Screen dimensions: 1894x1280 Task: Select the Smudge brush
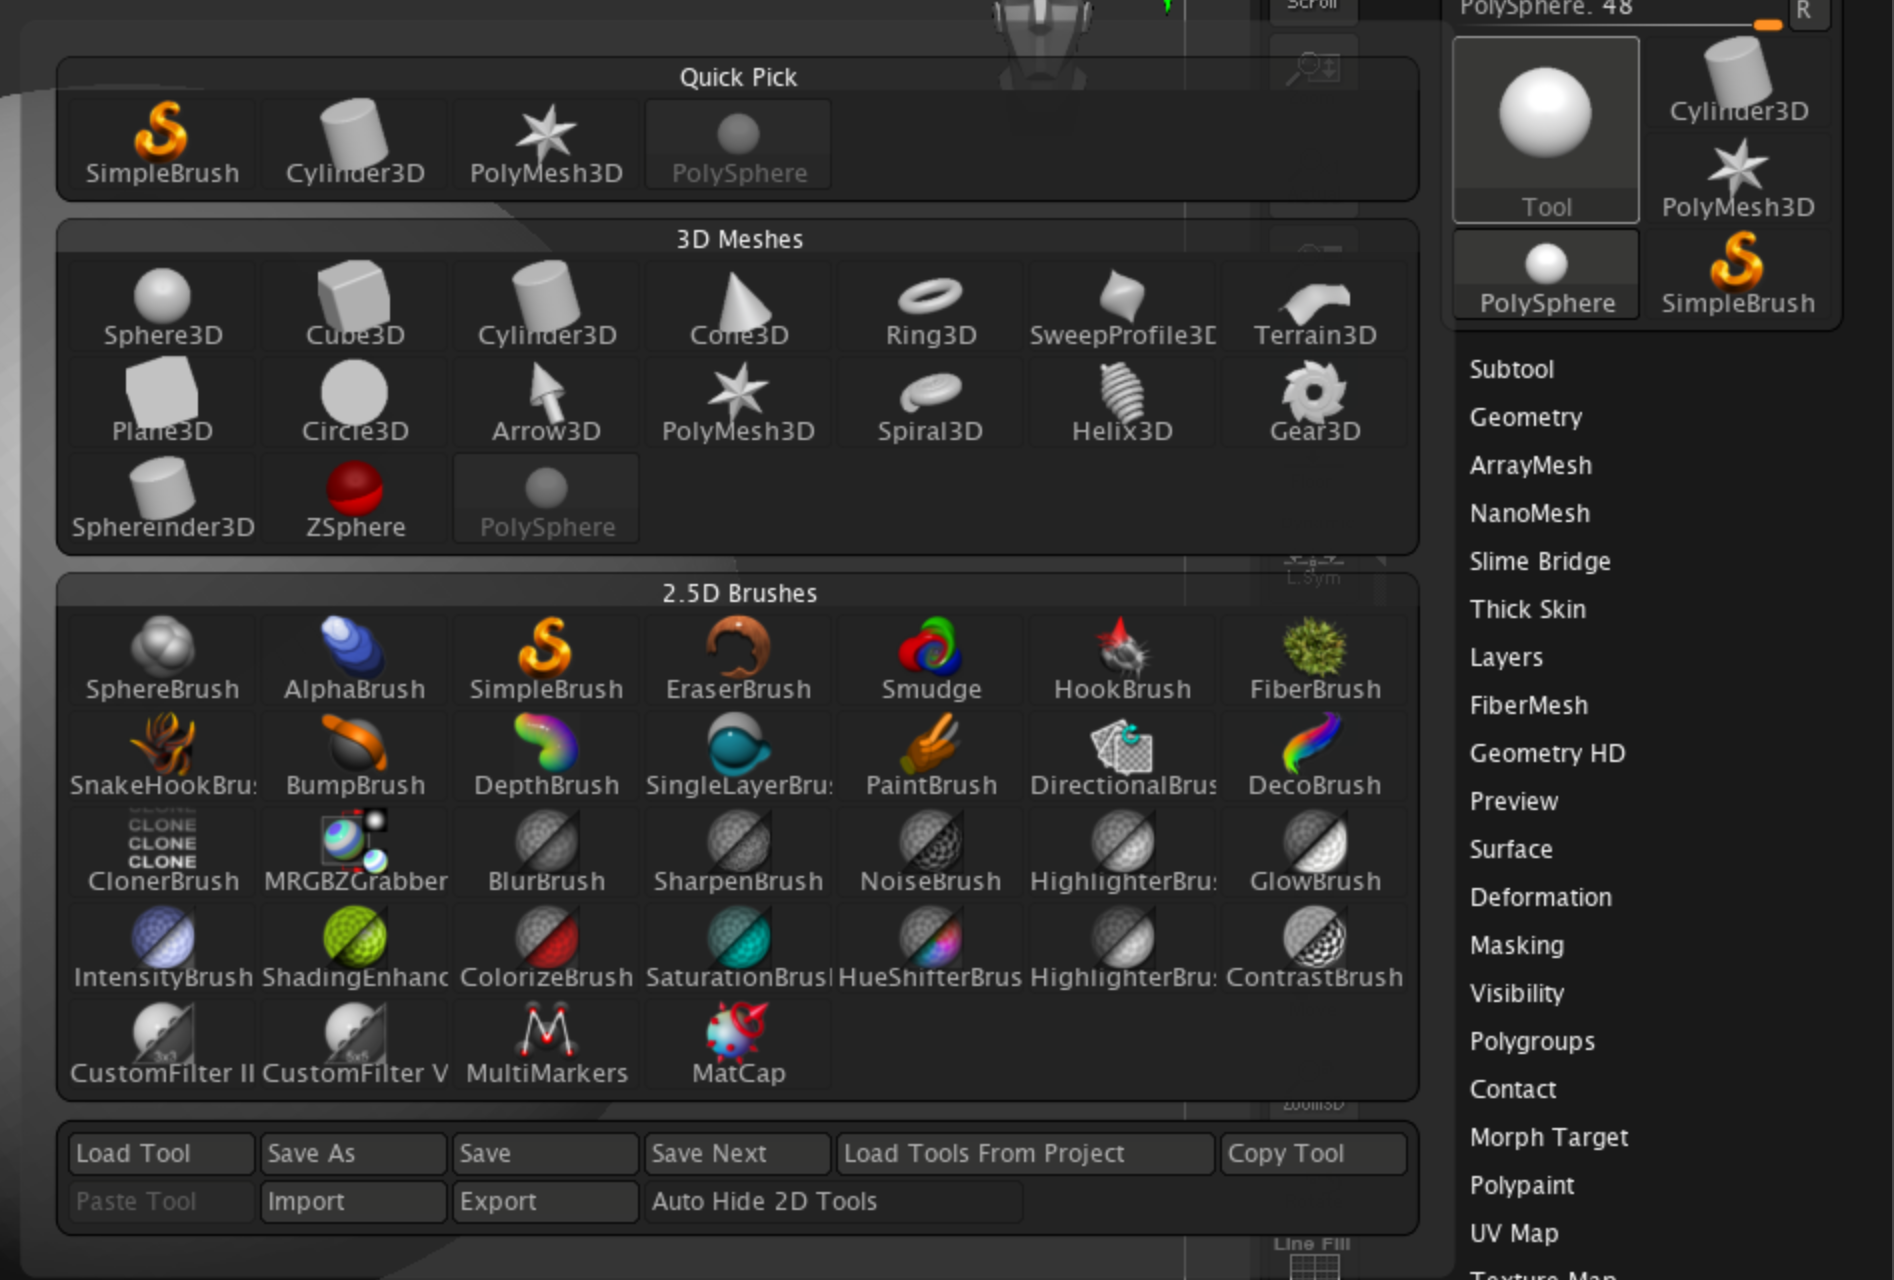pos(931,660)
